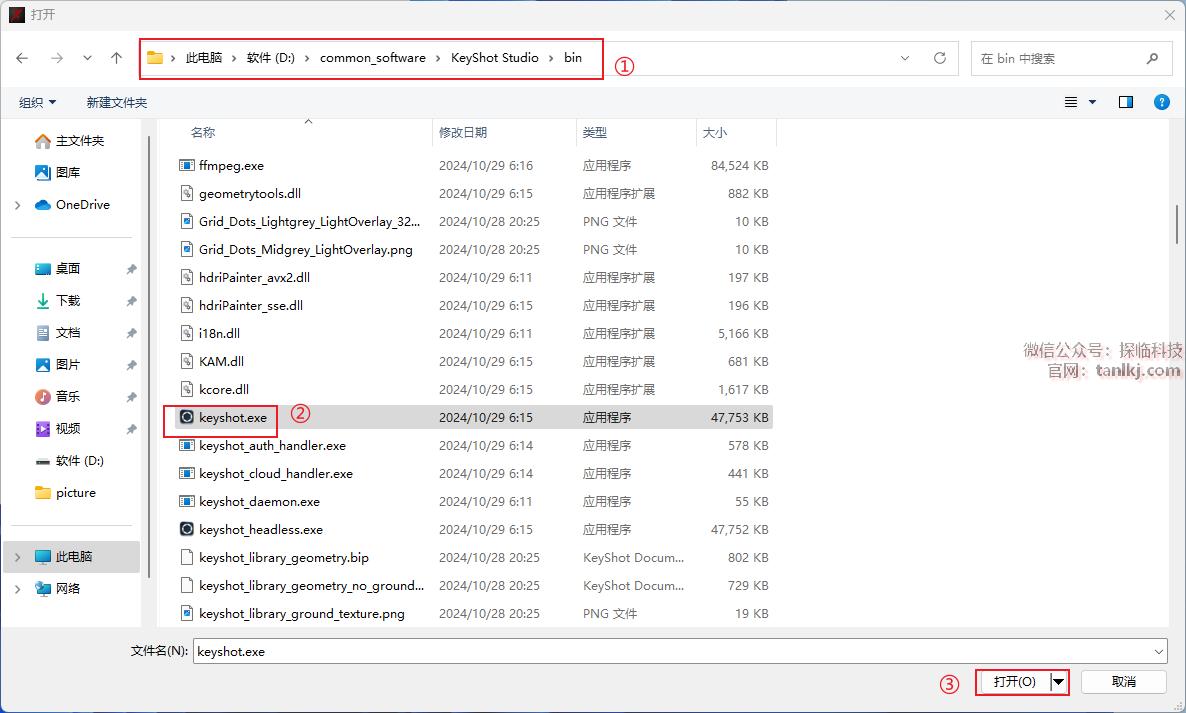Open the 组织 dropdown menu
The image size is (1186, 713).
tap(38, 102)
